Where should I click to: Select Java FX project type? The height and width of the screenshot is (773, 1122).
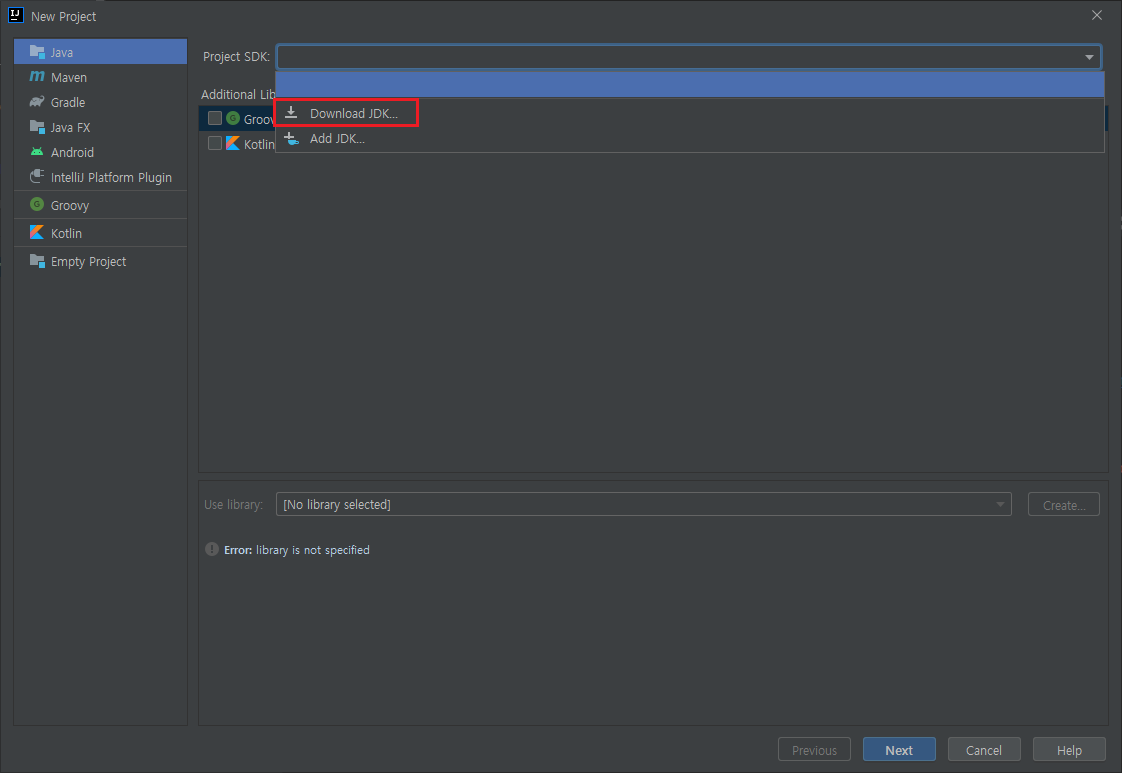(100, 127)
